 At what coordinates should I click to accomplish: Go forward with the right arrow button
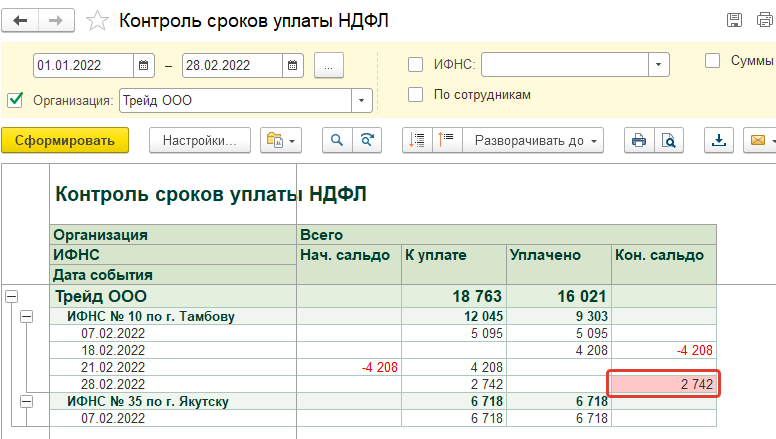pos(56,21)
